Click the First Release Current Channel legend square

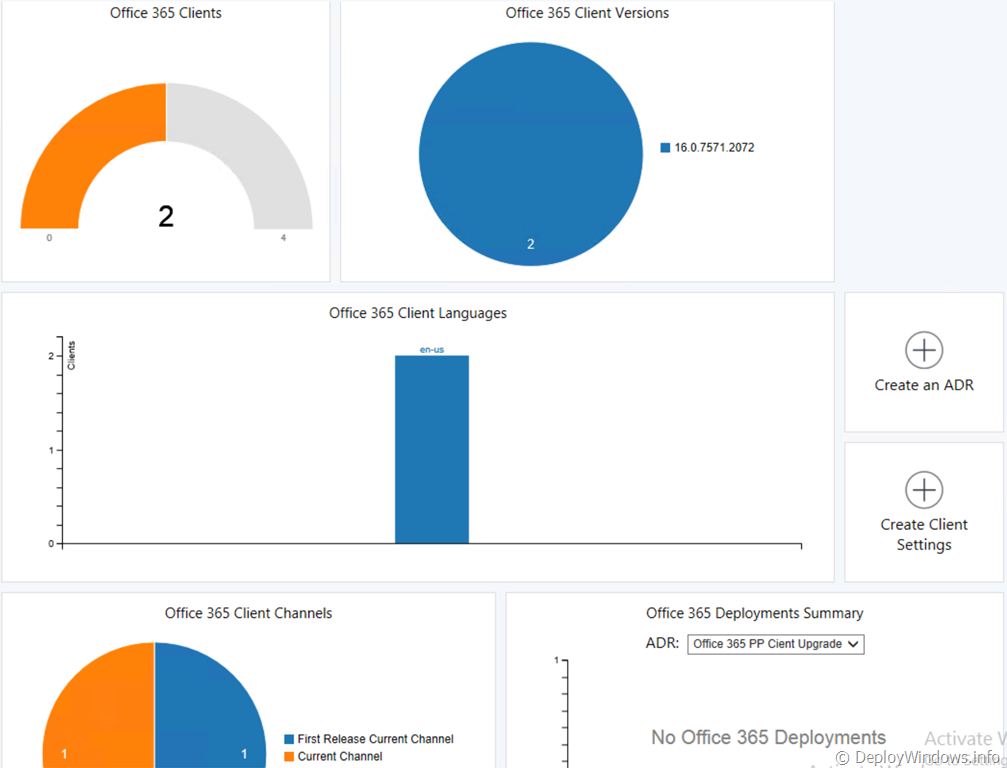pos(289,740)
